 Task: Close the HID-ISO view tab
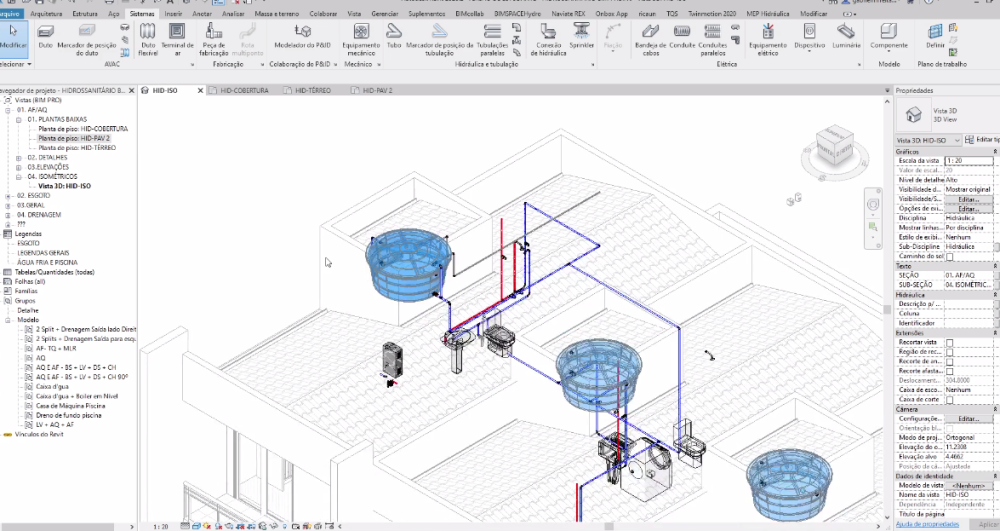(x=200, y=91)
